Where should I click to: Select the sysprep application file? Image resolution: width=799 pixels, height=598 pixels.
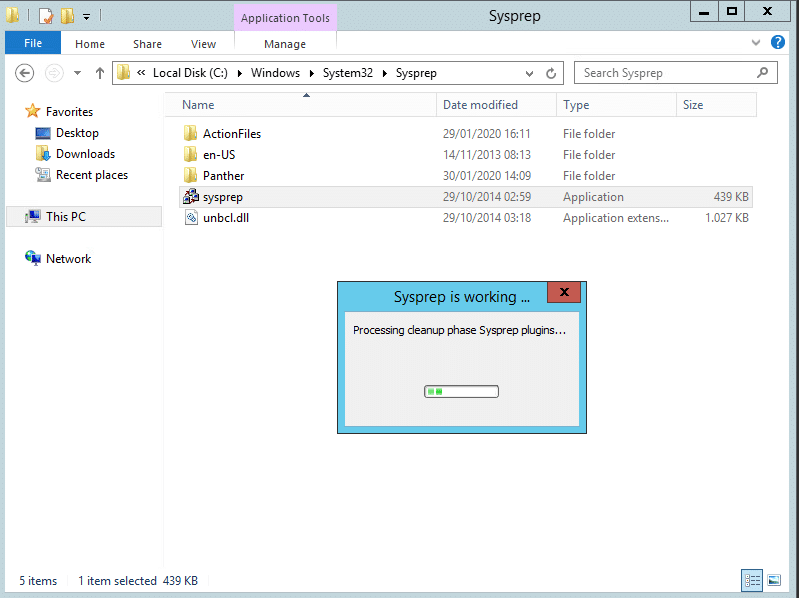pyautogui.click(x=223, y=197)
